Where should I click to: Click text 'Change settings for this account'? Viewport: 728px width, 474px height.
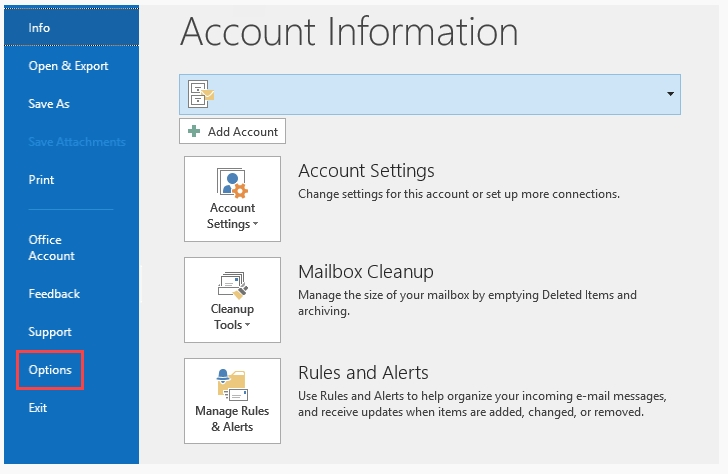point(384,194)
